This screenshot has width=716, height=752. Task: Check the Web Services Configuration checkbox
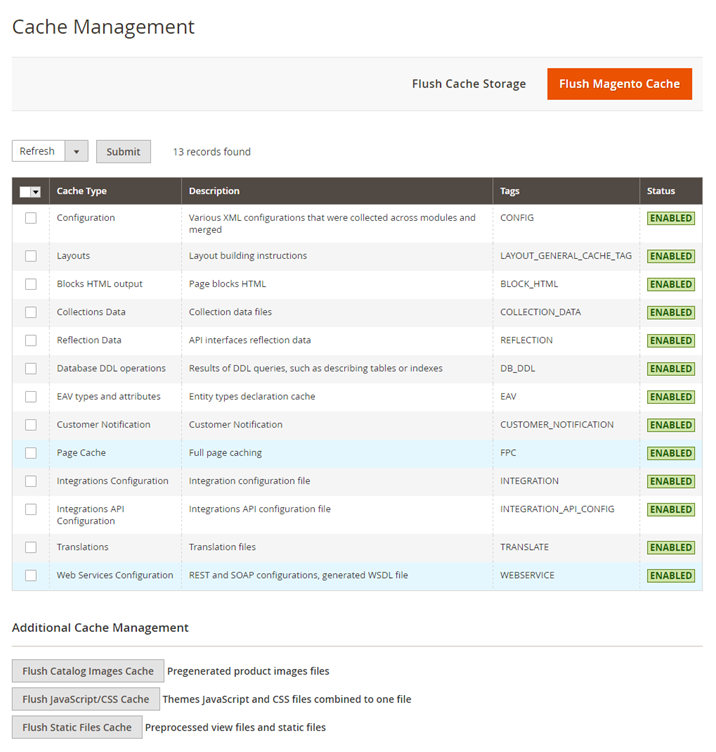coord(31,575)
